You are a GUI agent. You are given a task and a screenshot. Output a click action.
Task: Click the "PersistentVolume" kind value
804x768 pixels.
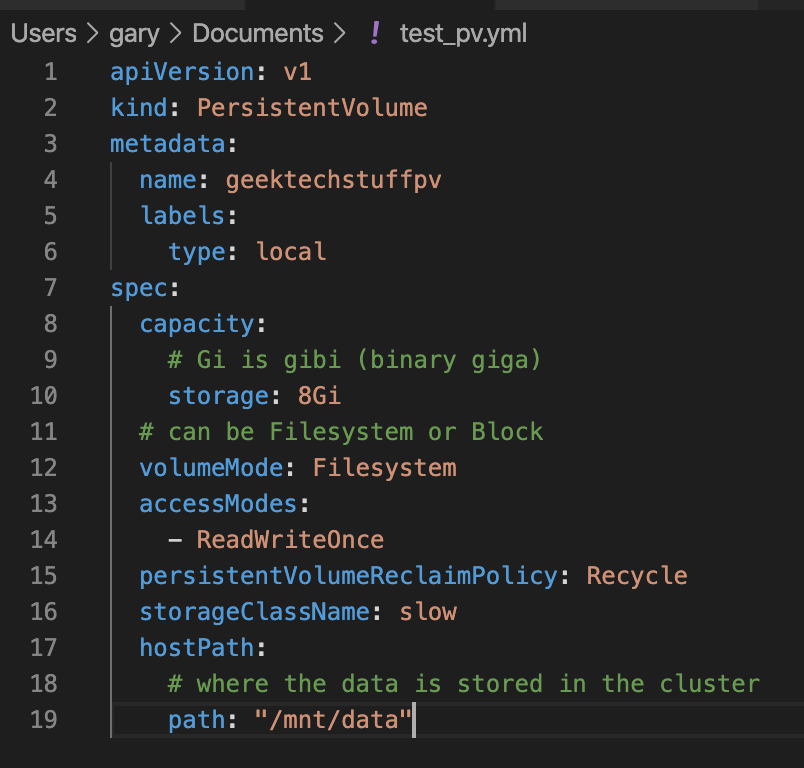click(311, 107)
